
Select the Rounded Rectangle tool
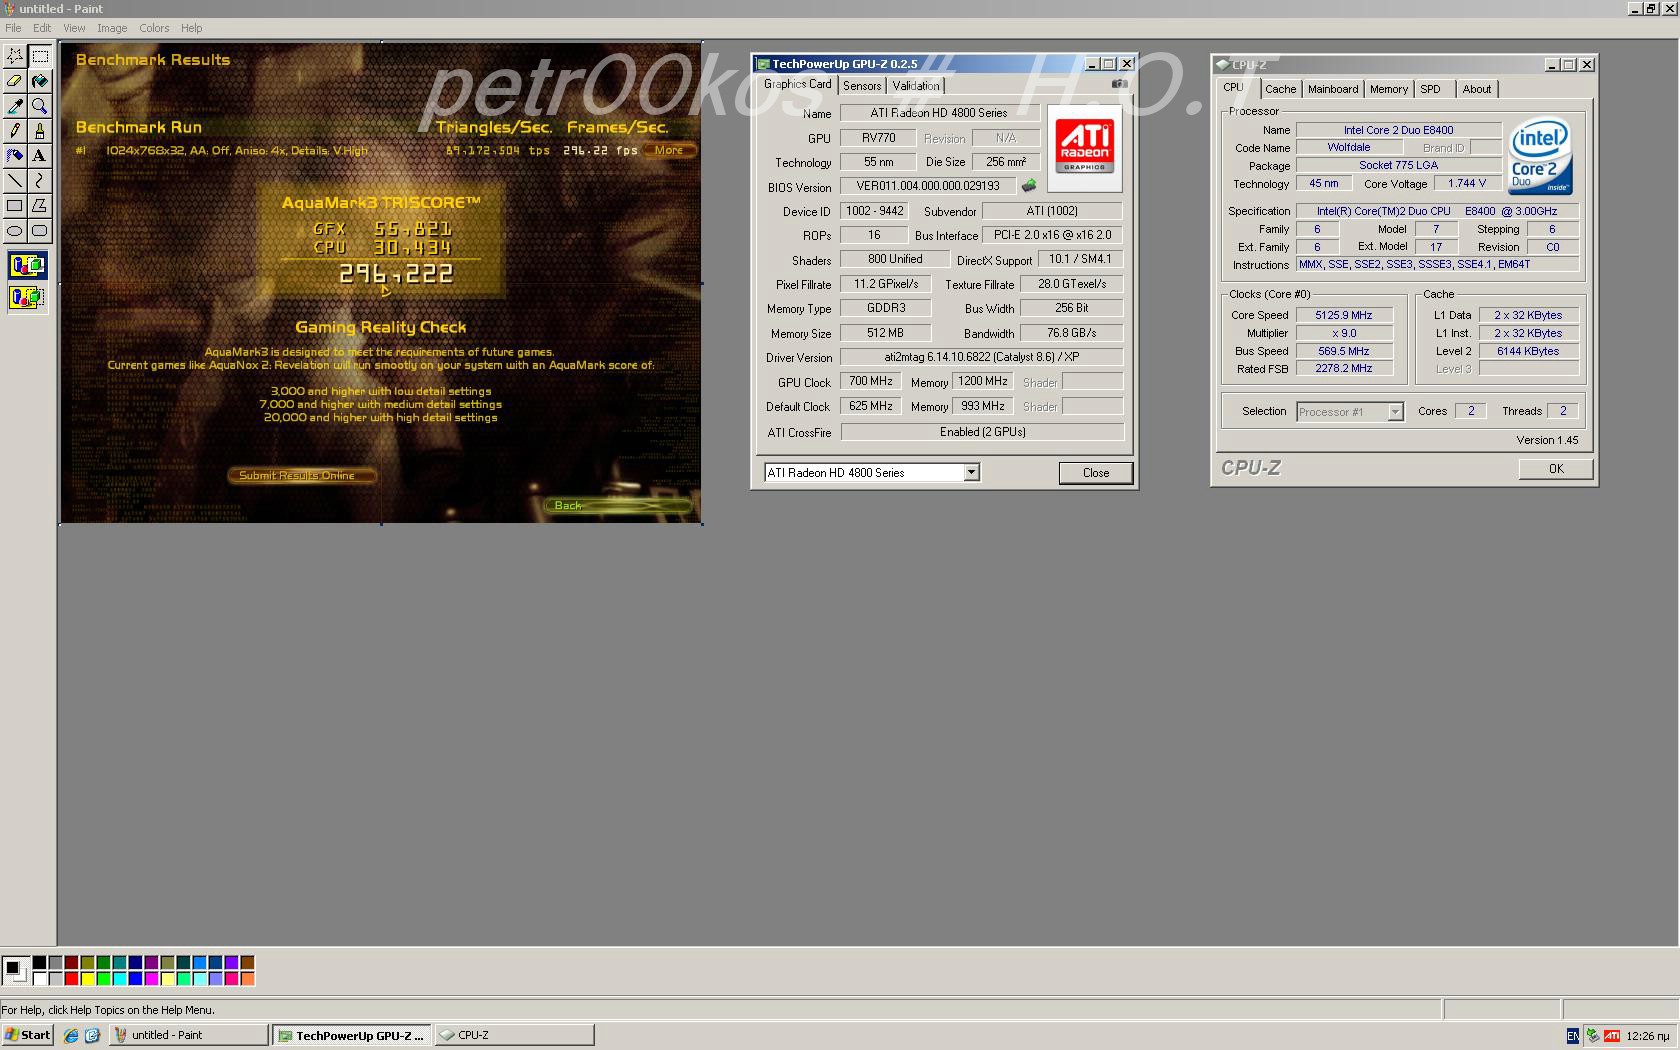point(40,231)
